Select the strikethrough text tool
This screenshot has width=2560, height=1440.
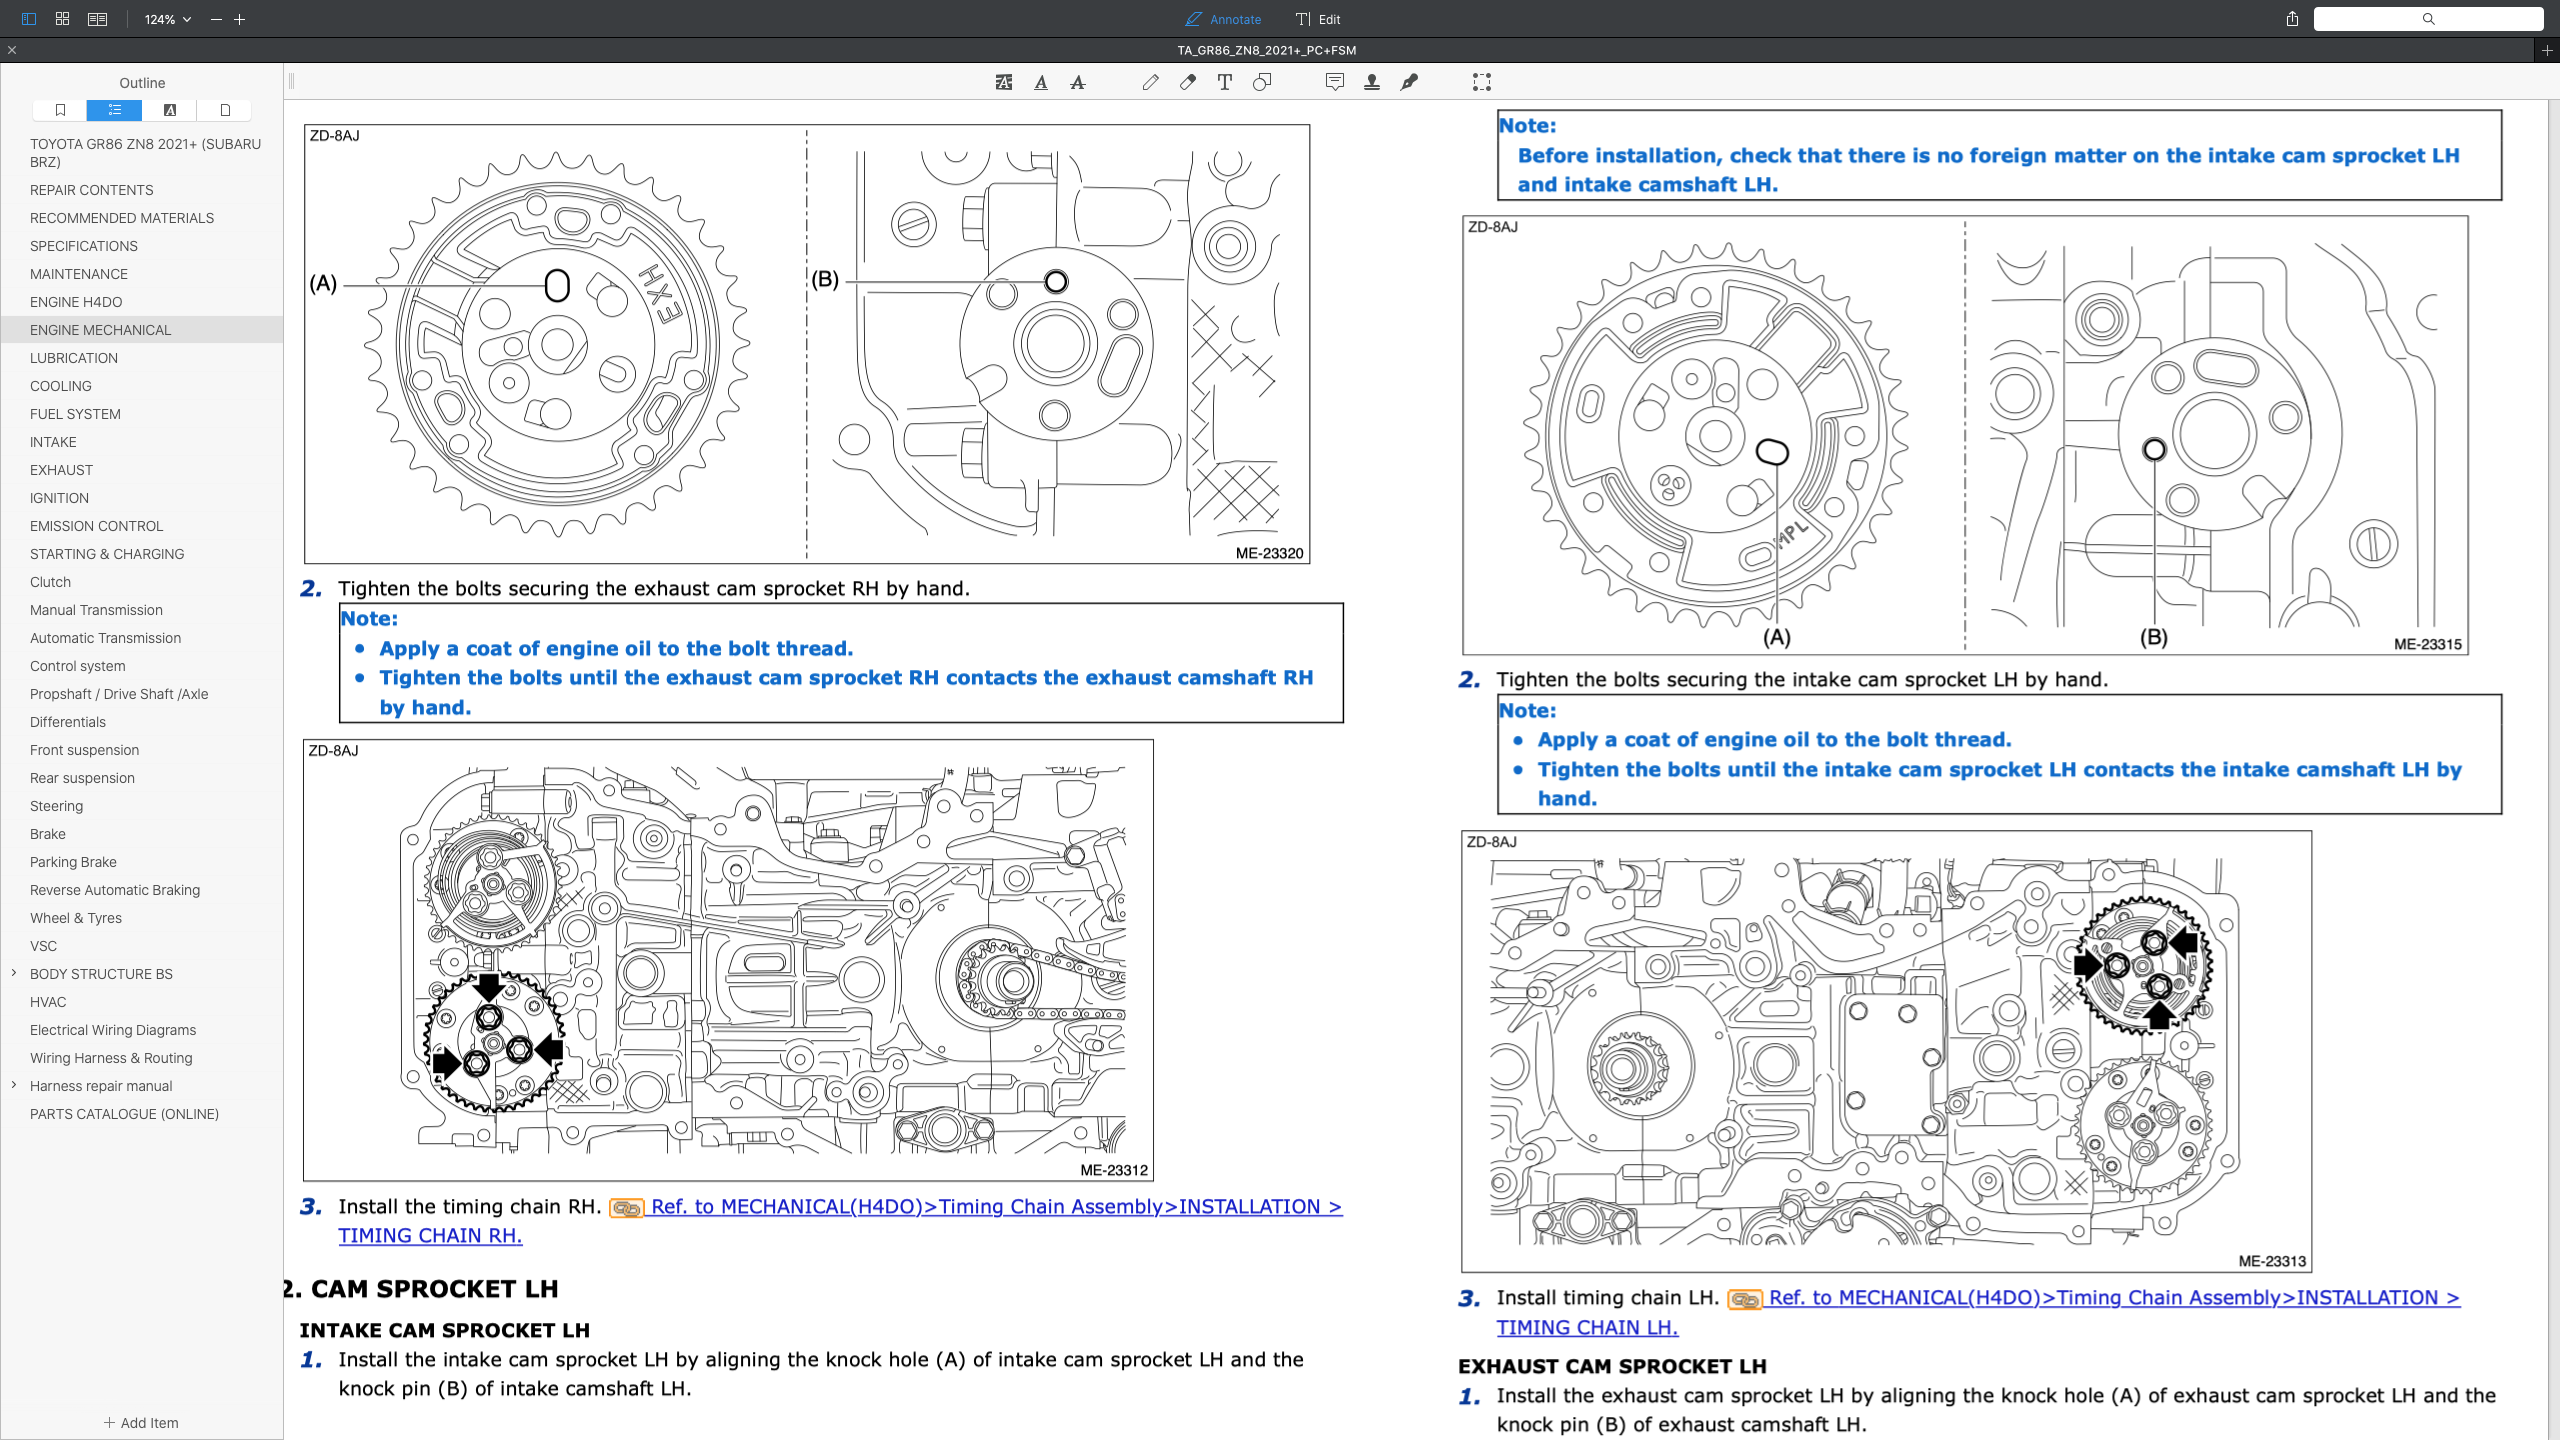(1077, 83)
